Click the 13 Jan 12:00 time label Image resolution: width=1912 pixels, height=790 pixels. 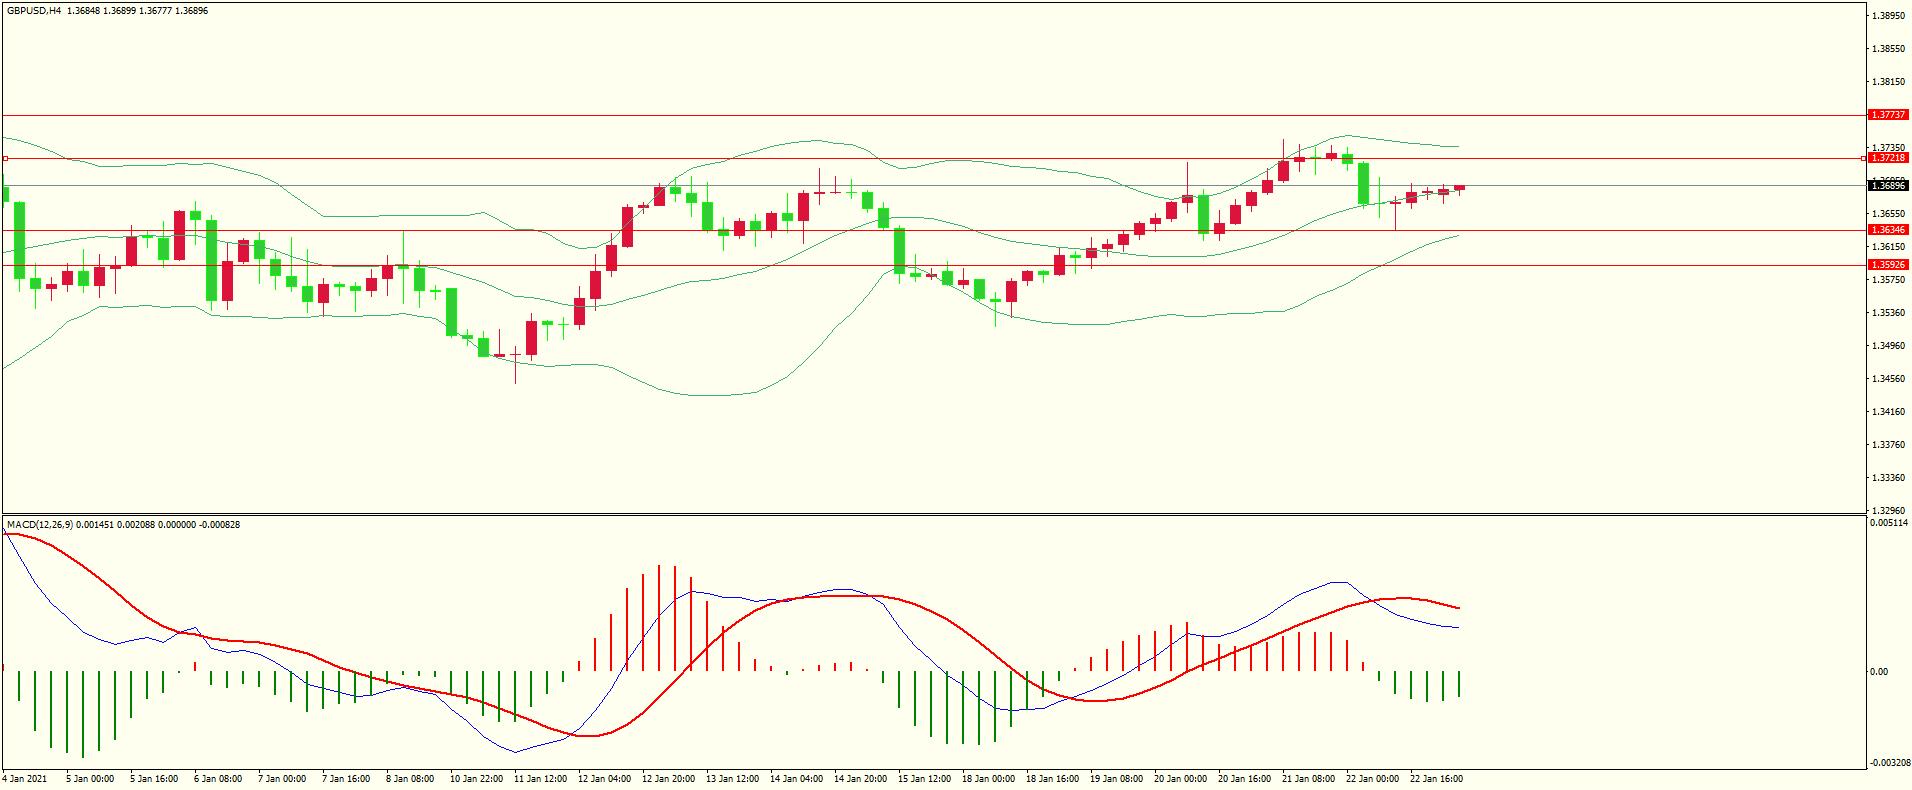click(732, 779)
